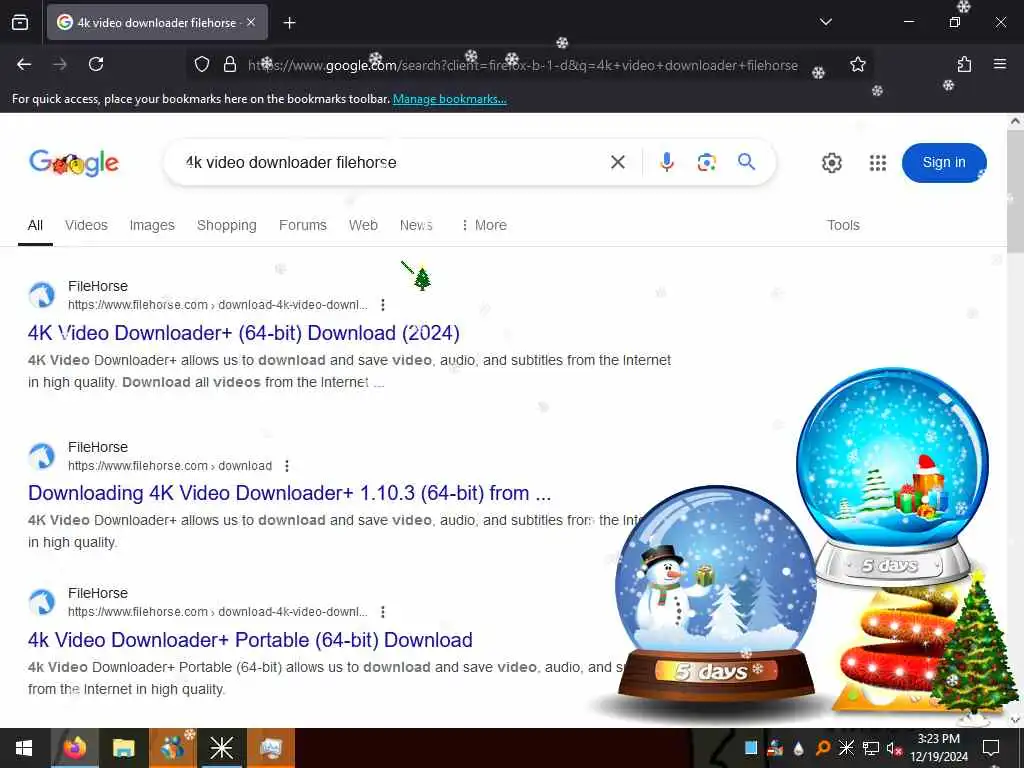Select the All results tab
Viewport: 1024px width, 768px height.
coord(35,225)
